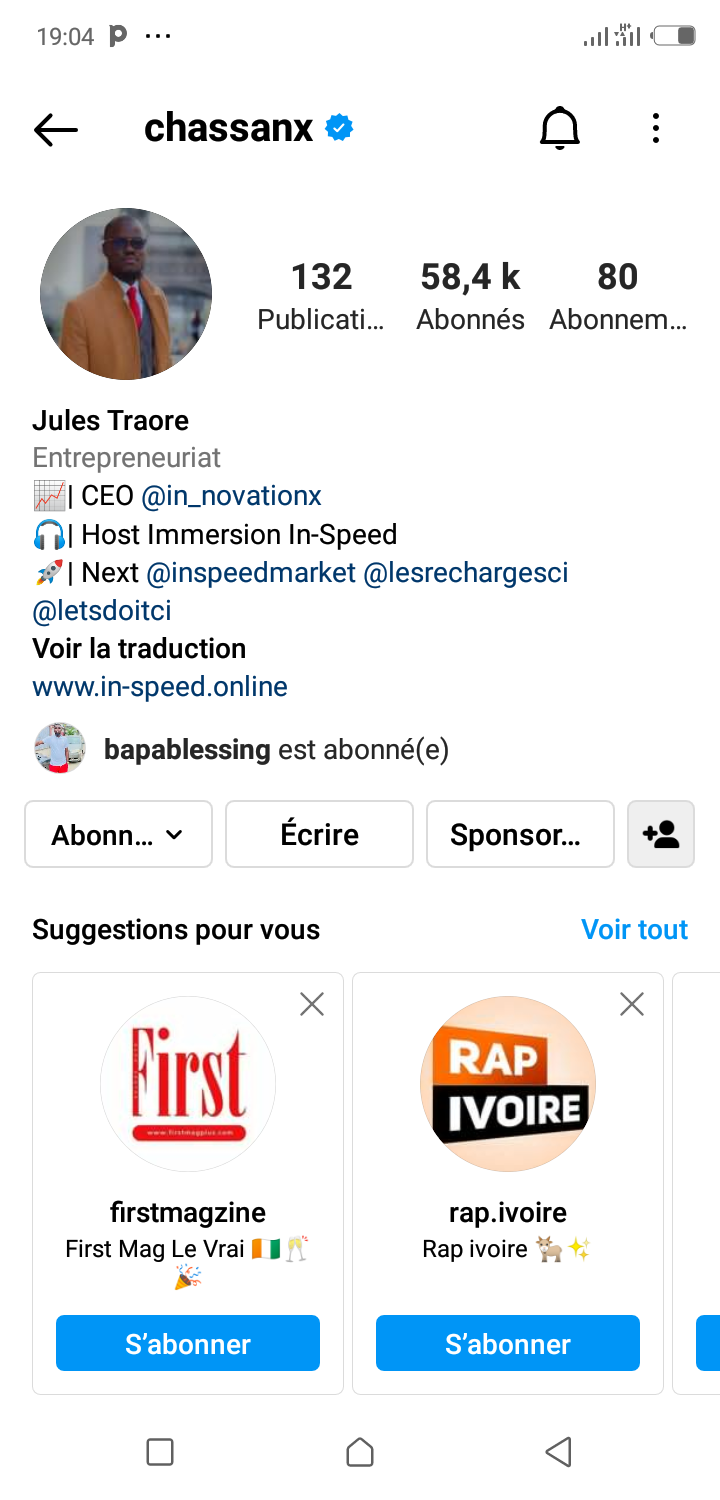Viewport: 720px width, 1500px height.
Task: Follow rap.ivoire with S'abonner button
Action: pos(508,1343)
